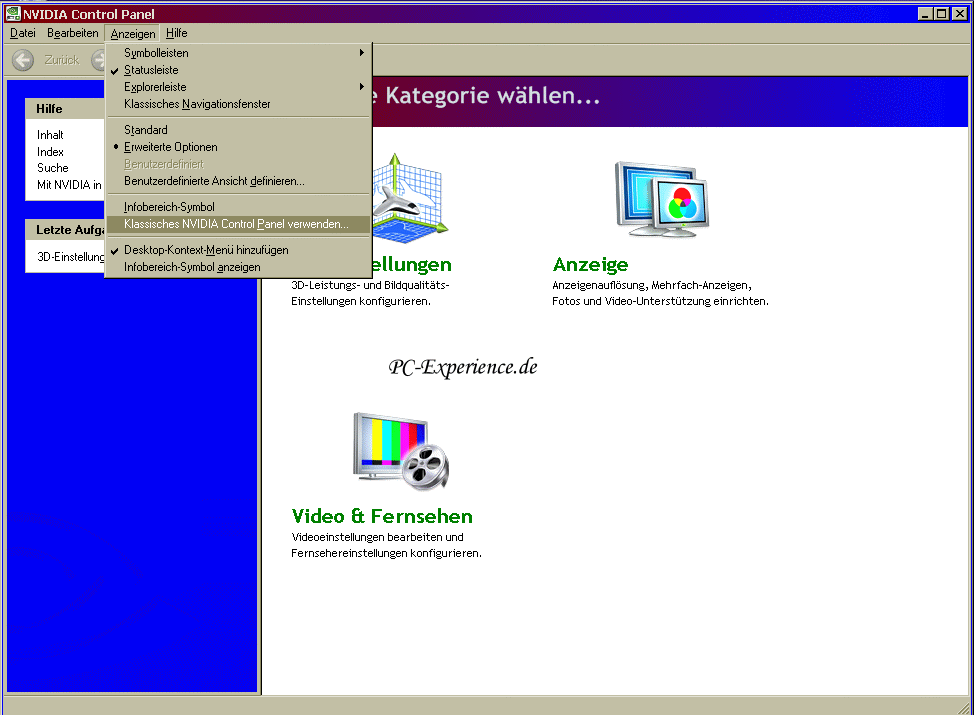
Task: Select Erweiterte Optionen view mode
Action: click(x=239, y=147)
